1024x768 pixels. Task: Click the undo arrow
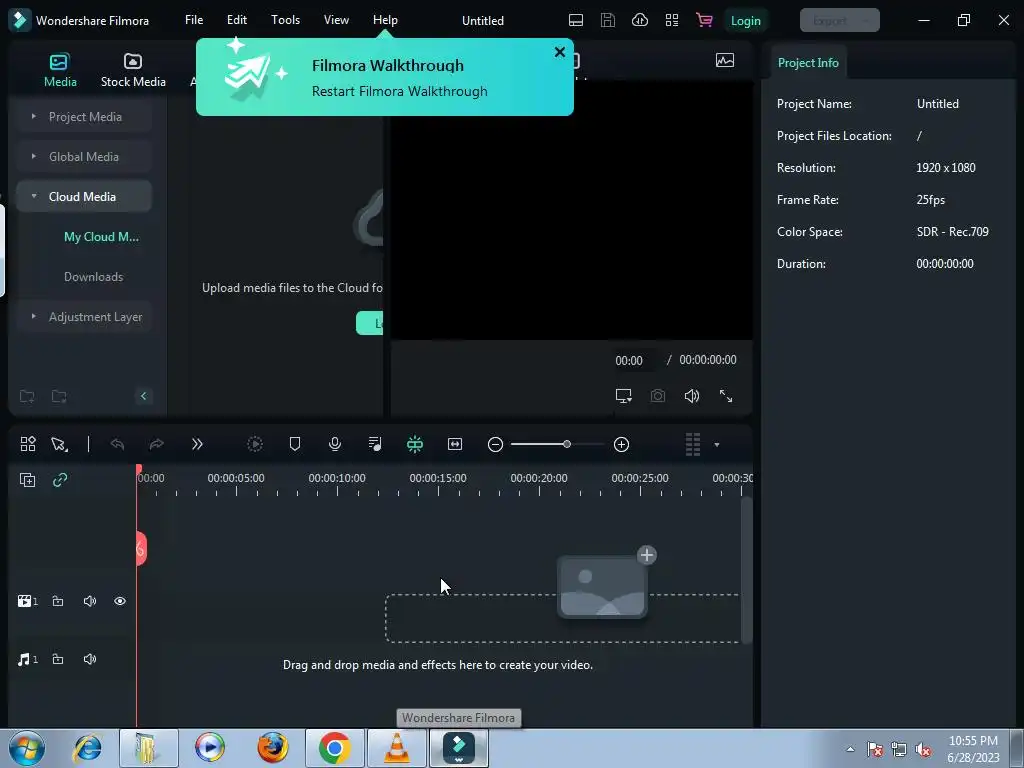(118, 444)
